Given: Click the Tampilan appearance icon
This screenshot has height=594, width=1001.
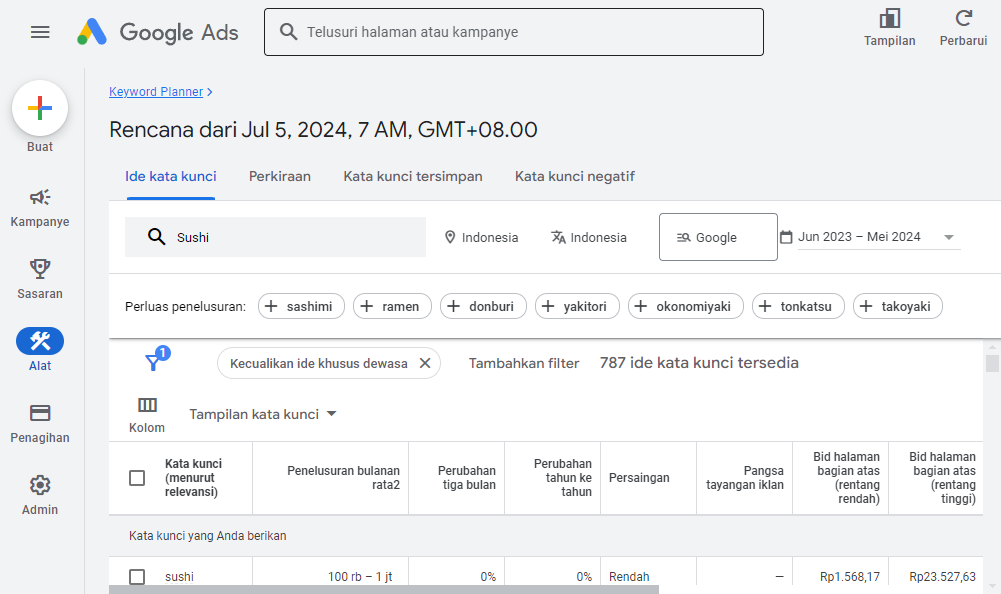Looking at the screenshot, I should pos(889,19).
